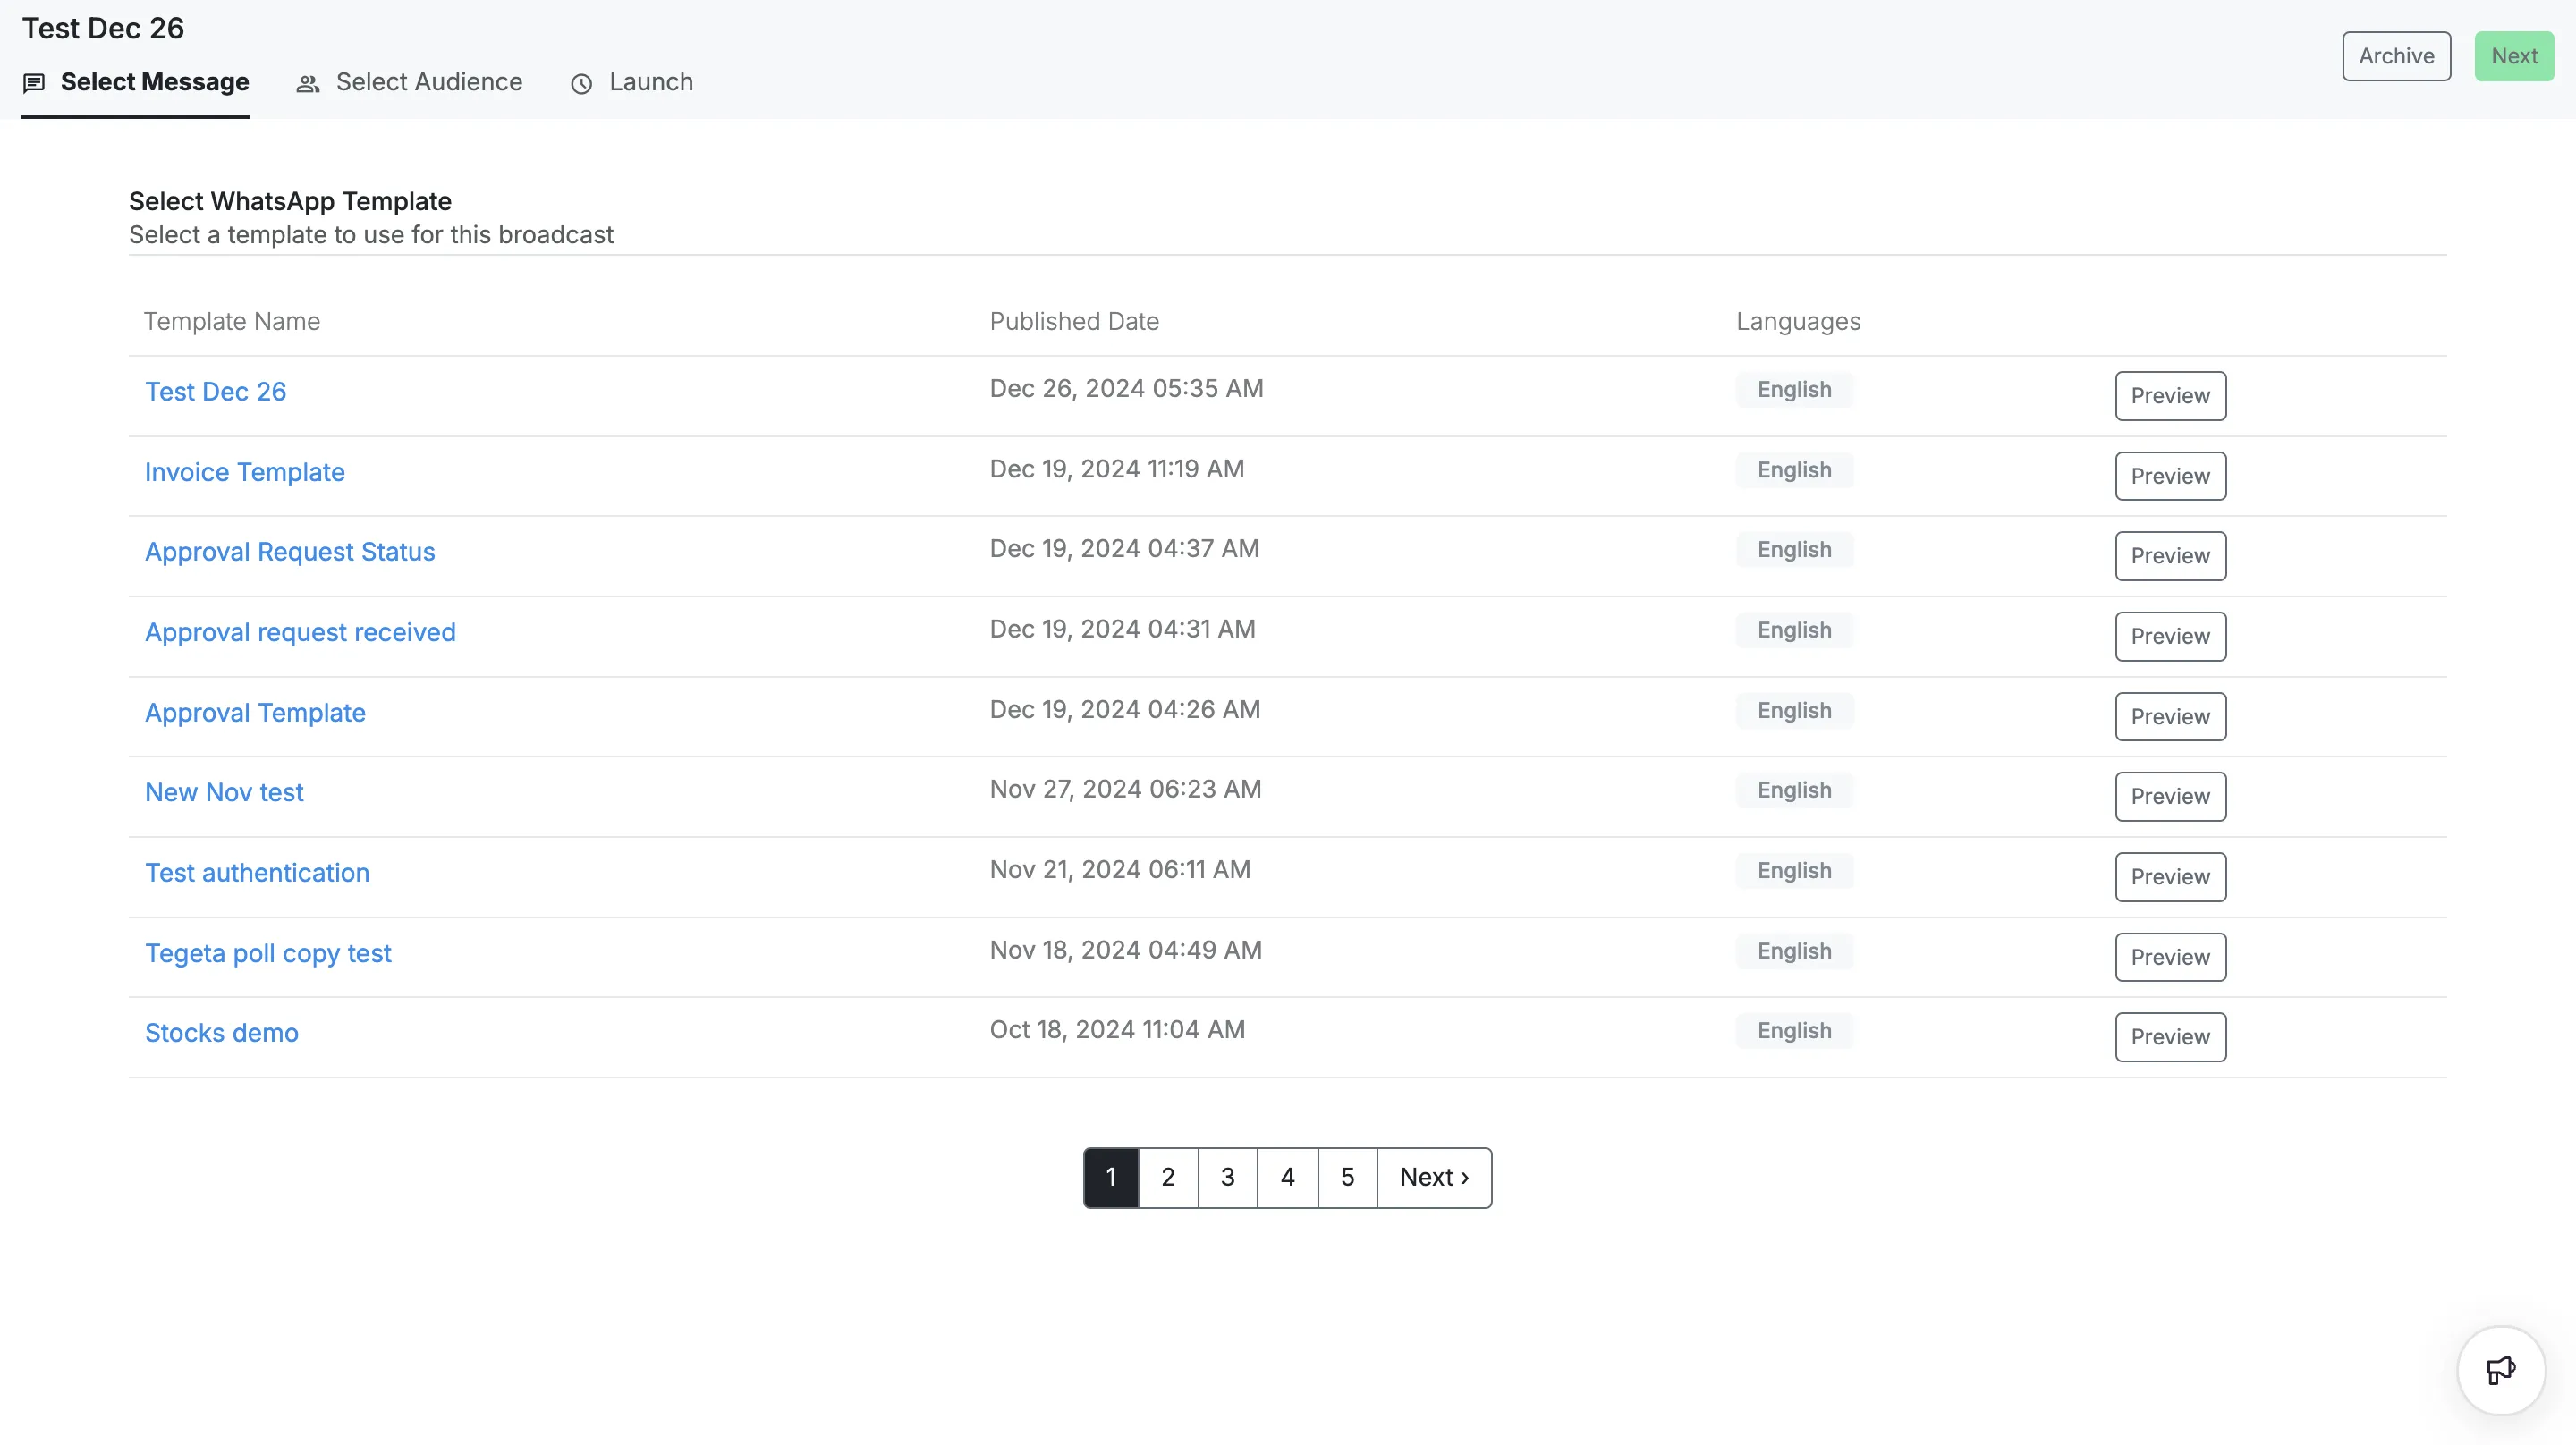The height and width of the screenshot is (1445, 2576).
Task: Click the Select Audience people icon
Action: click(308, 84)
